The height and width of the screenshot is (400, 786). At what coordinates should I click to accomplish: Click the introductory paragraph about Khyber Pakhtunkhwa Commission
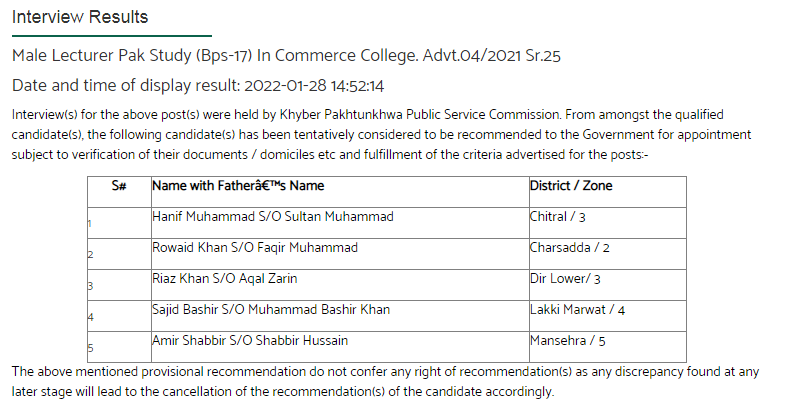(x=381, y=135)
